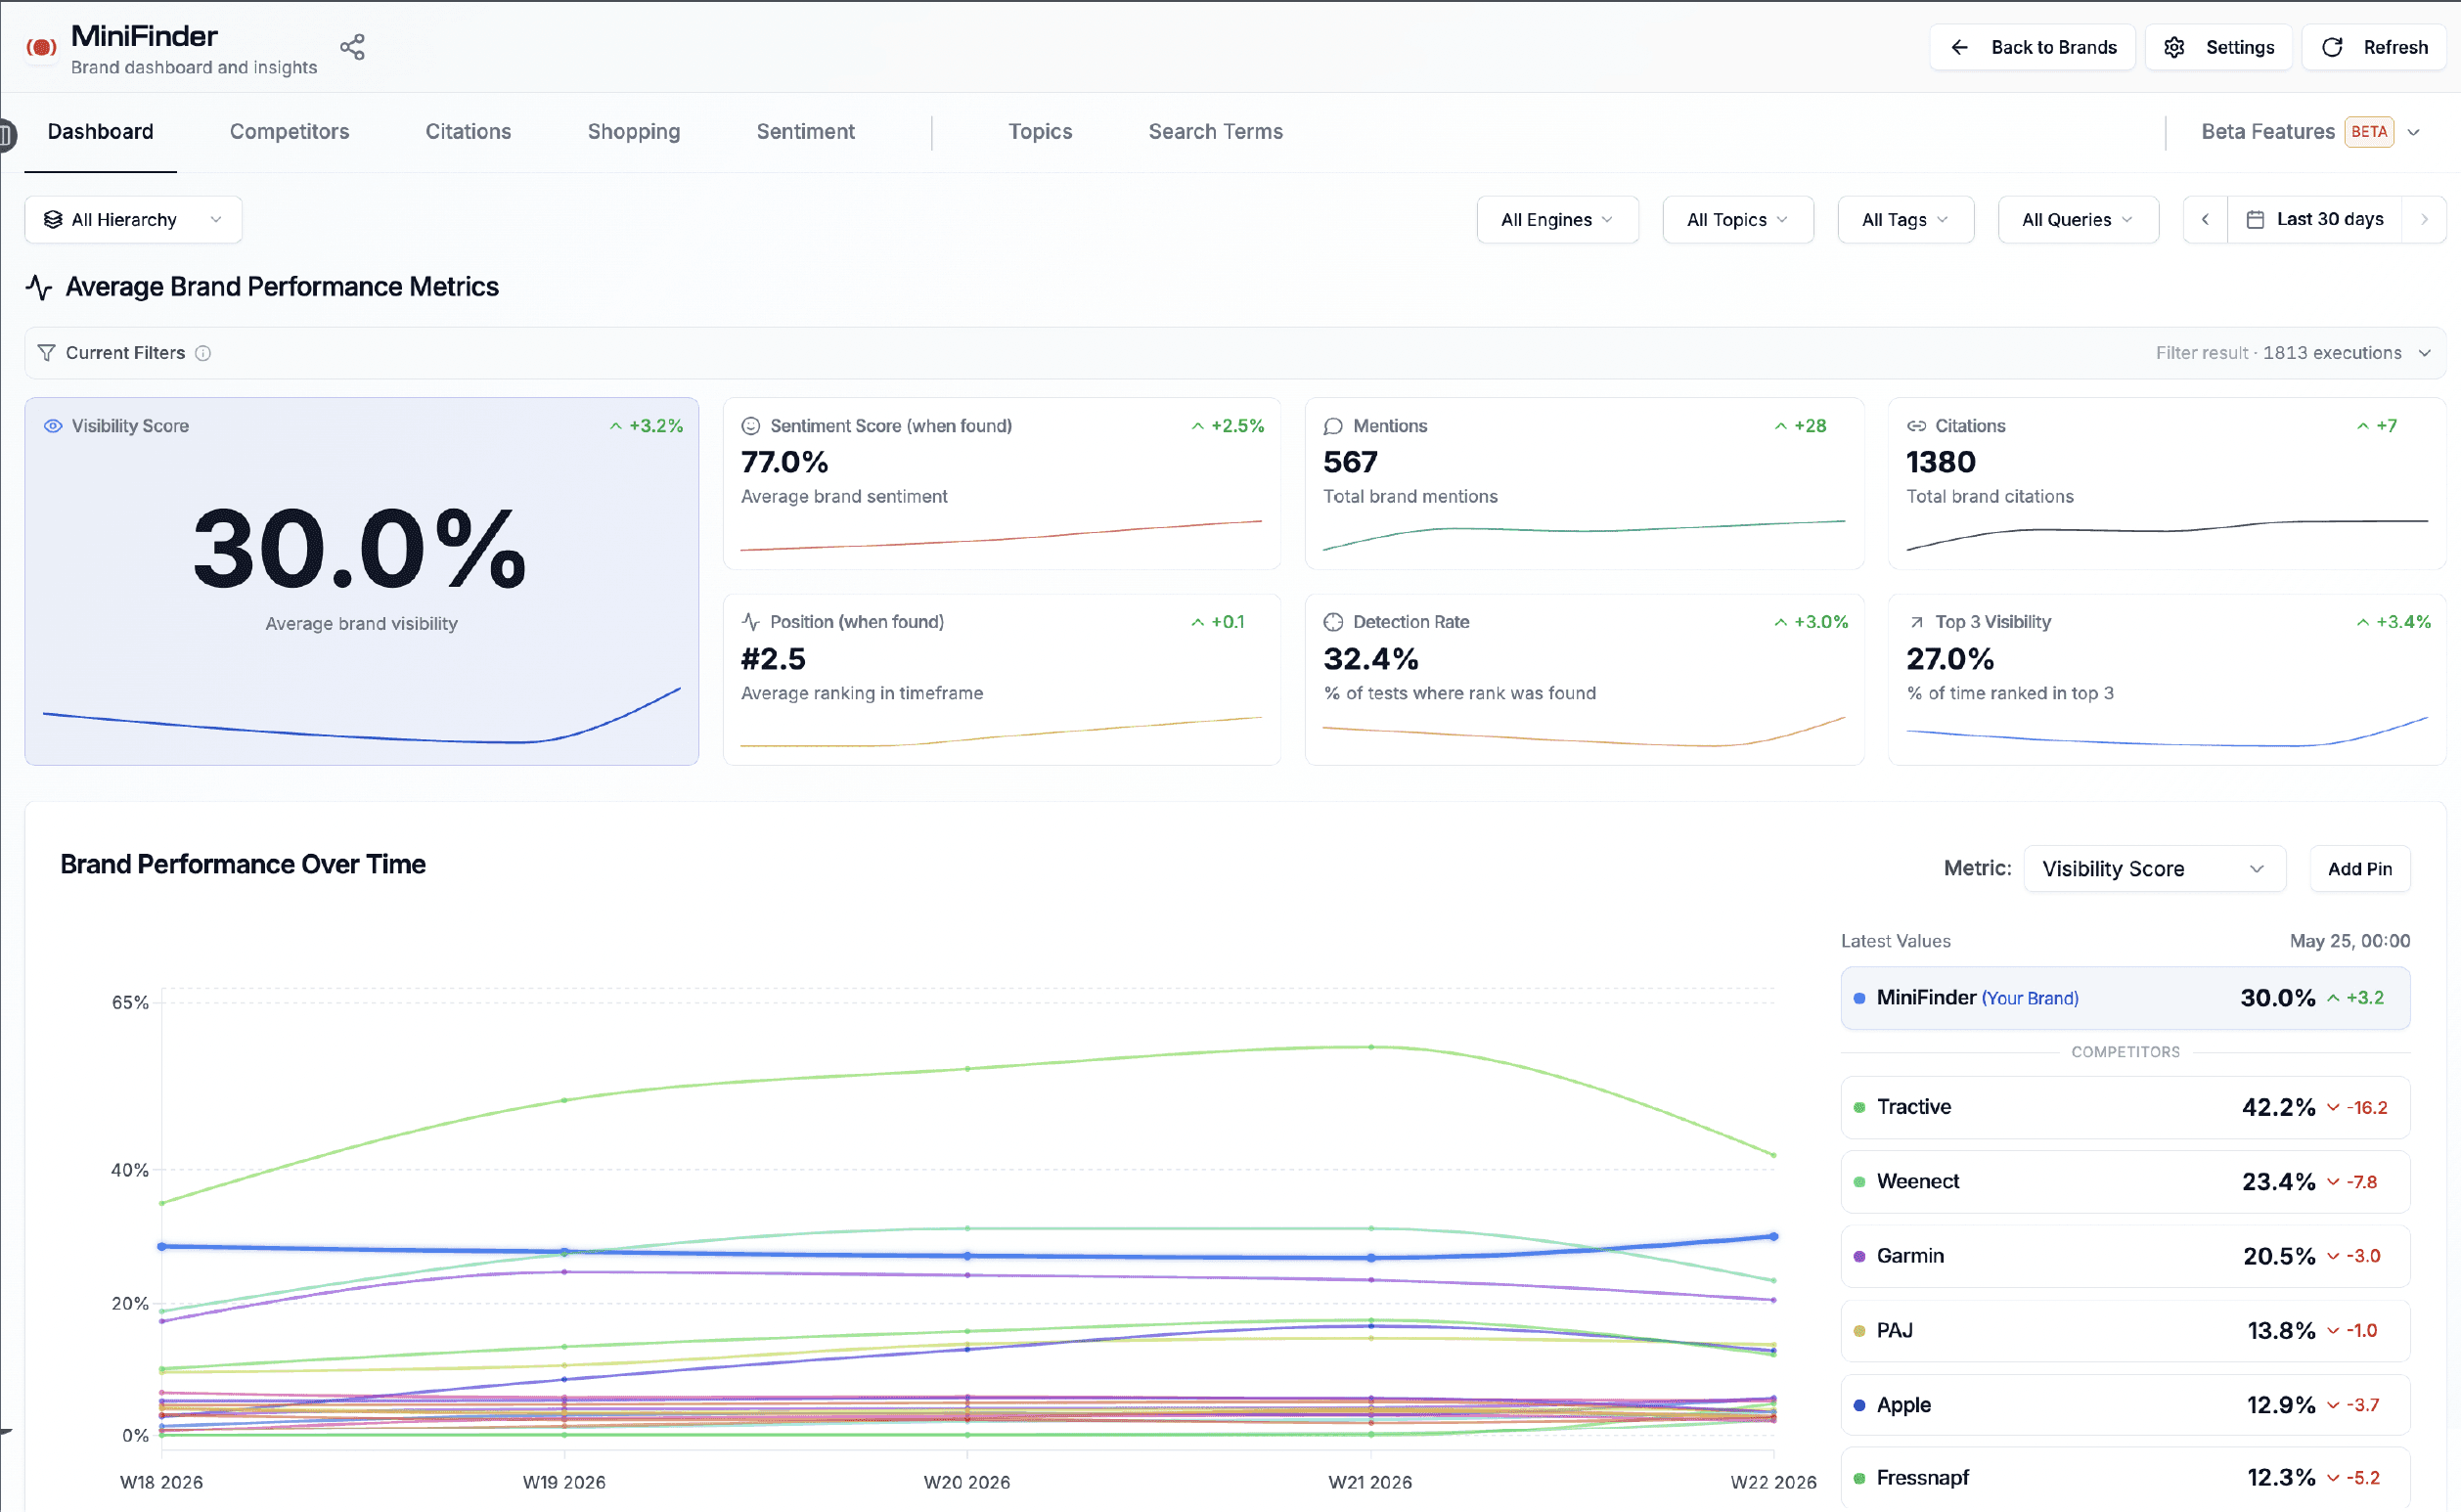Select the Detection Rate 32.4% card

tap(1584, 680)
